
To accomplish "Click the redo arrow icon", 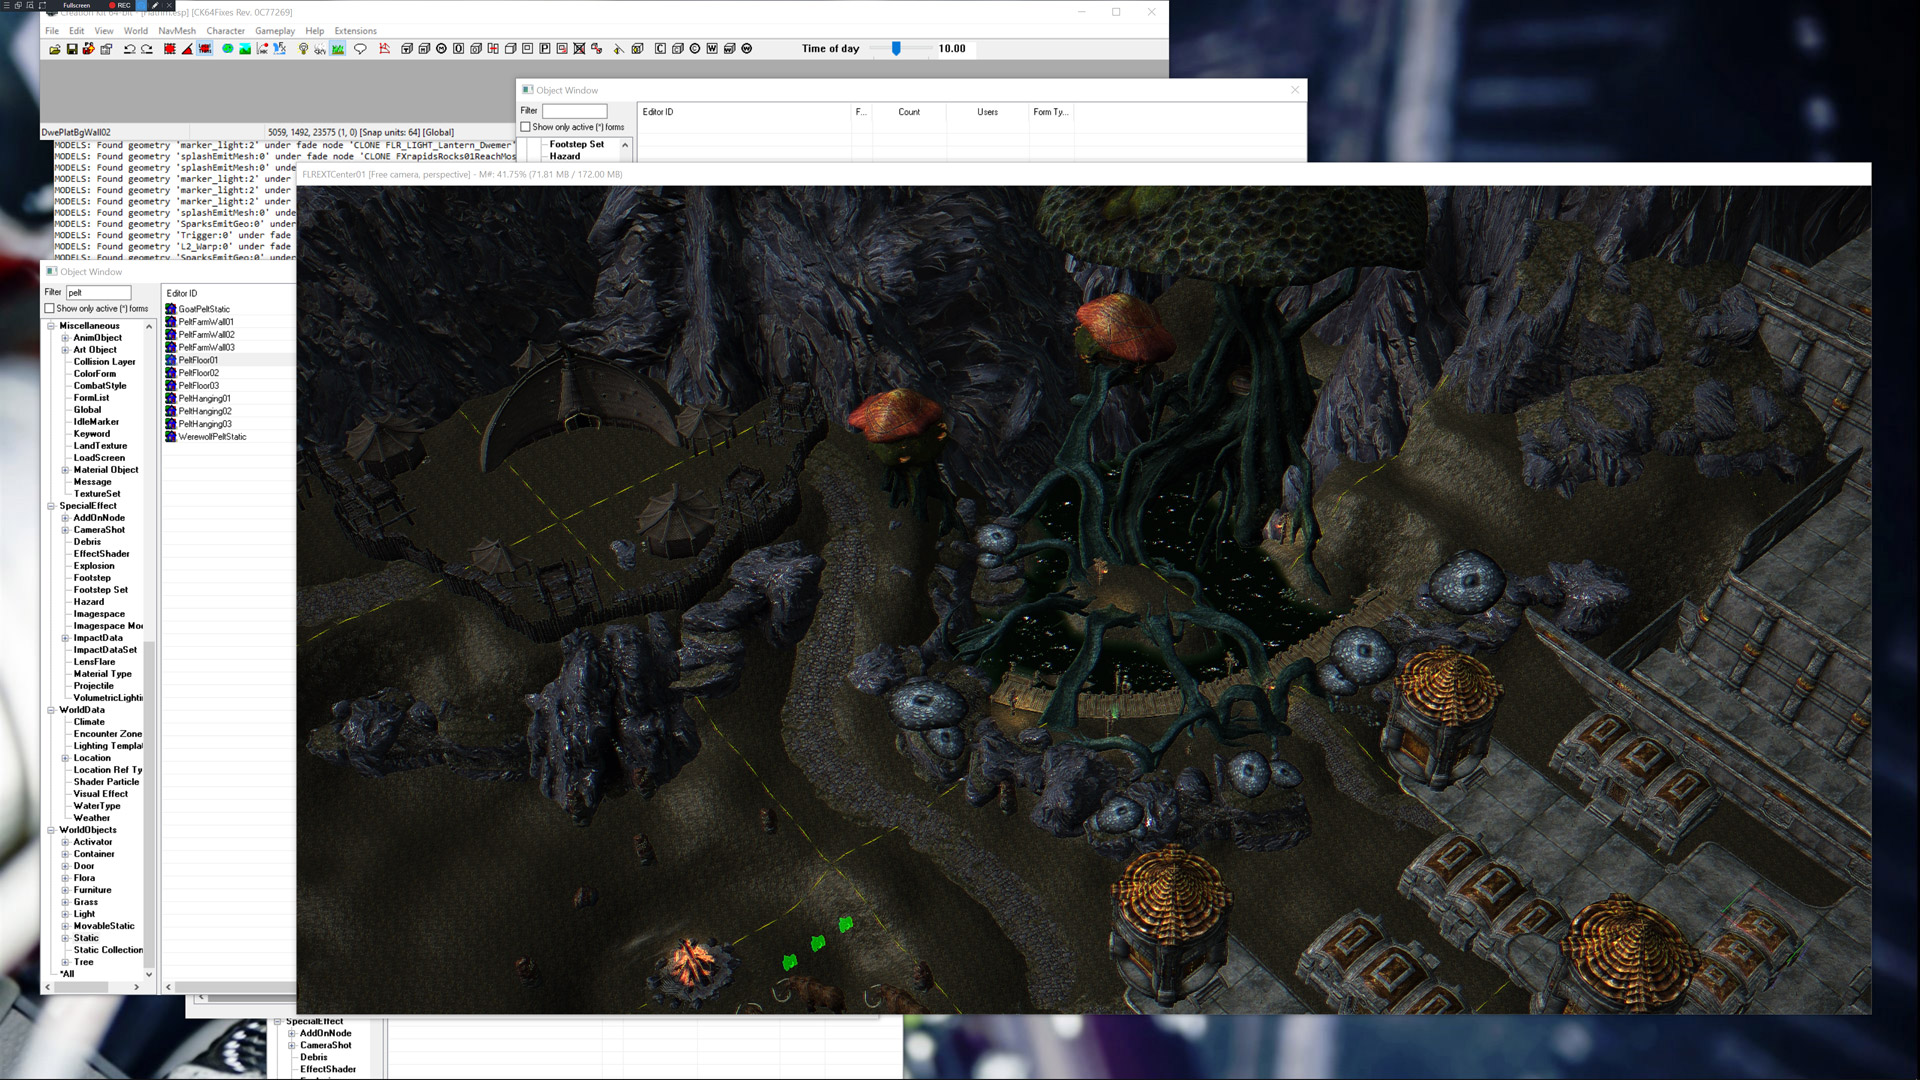I will click(147, 49).
